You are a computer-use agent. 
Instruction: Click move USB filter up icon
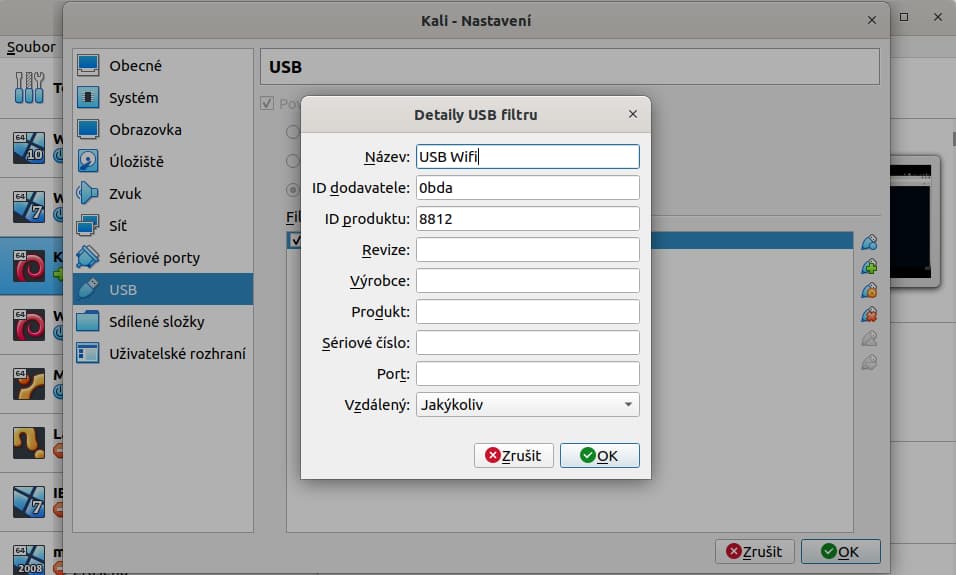[x=869, y=338]
